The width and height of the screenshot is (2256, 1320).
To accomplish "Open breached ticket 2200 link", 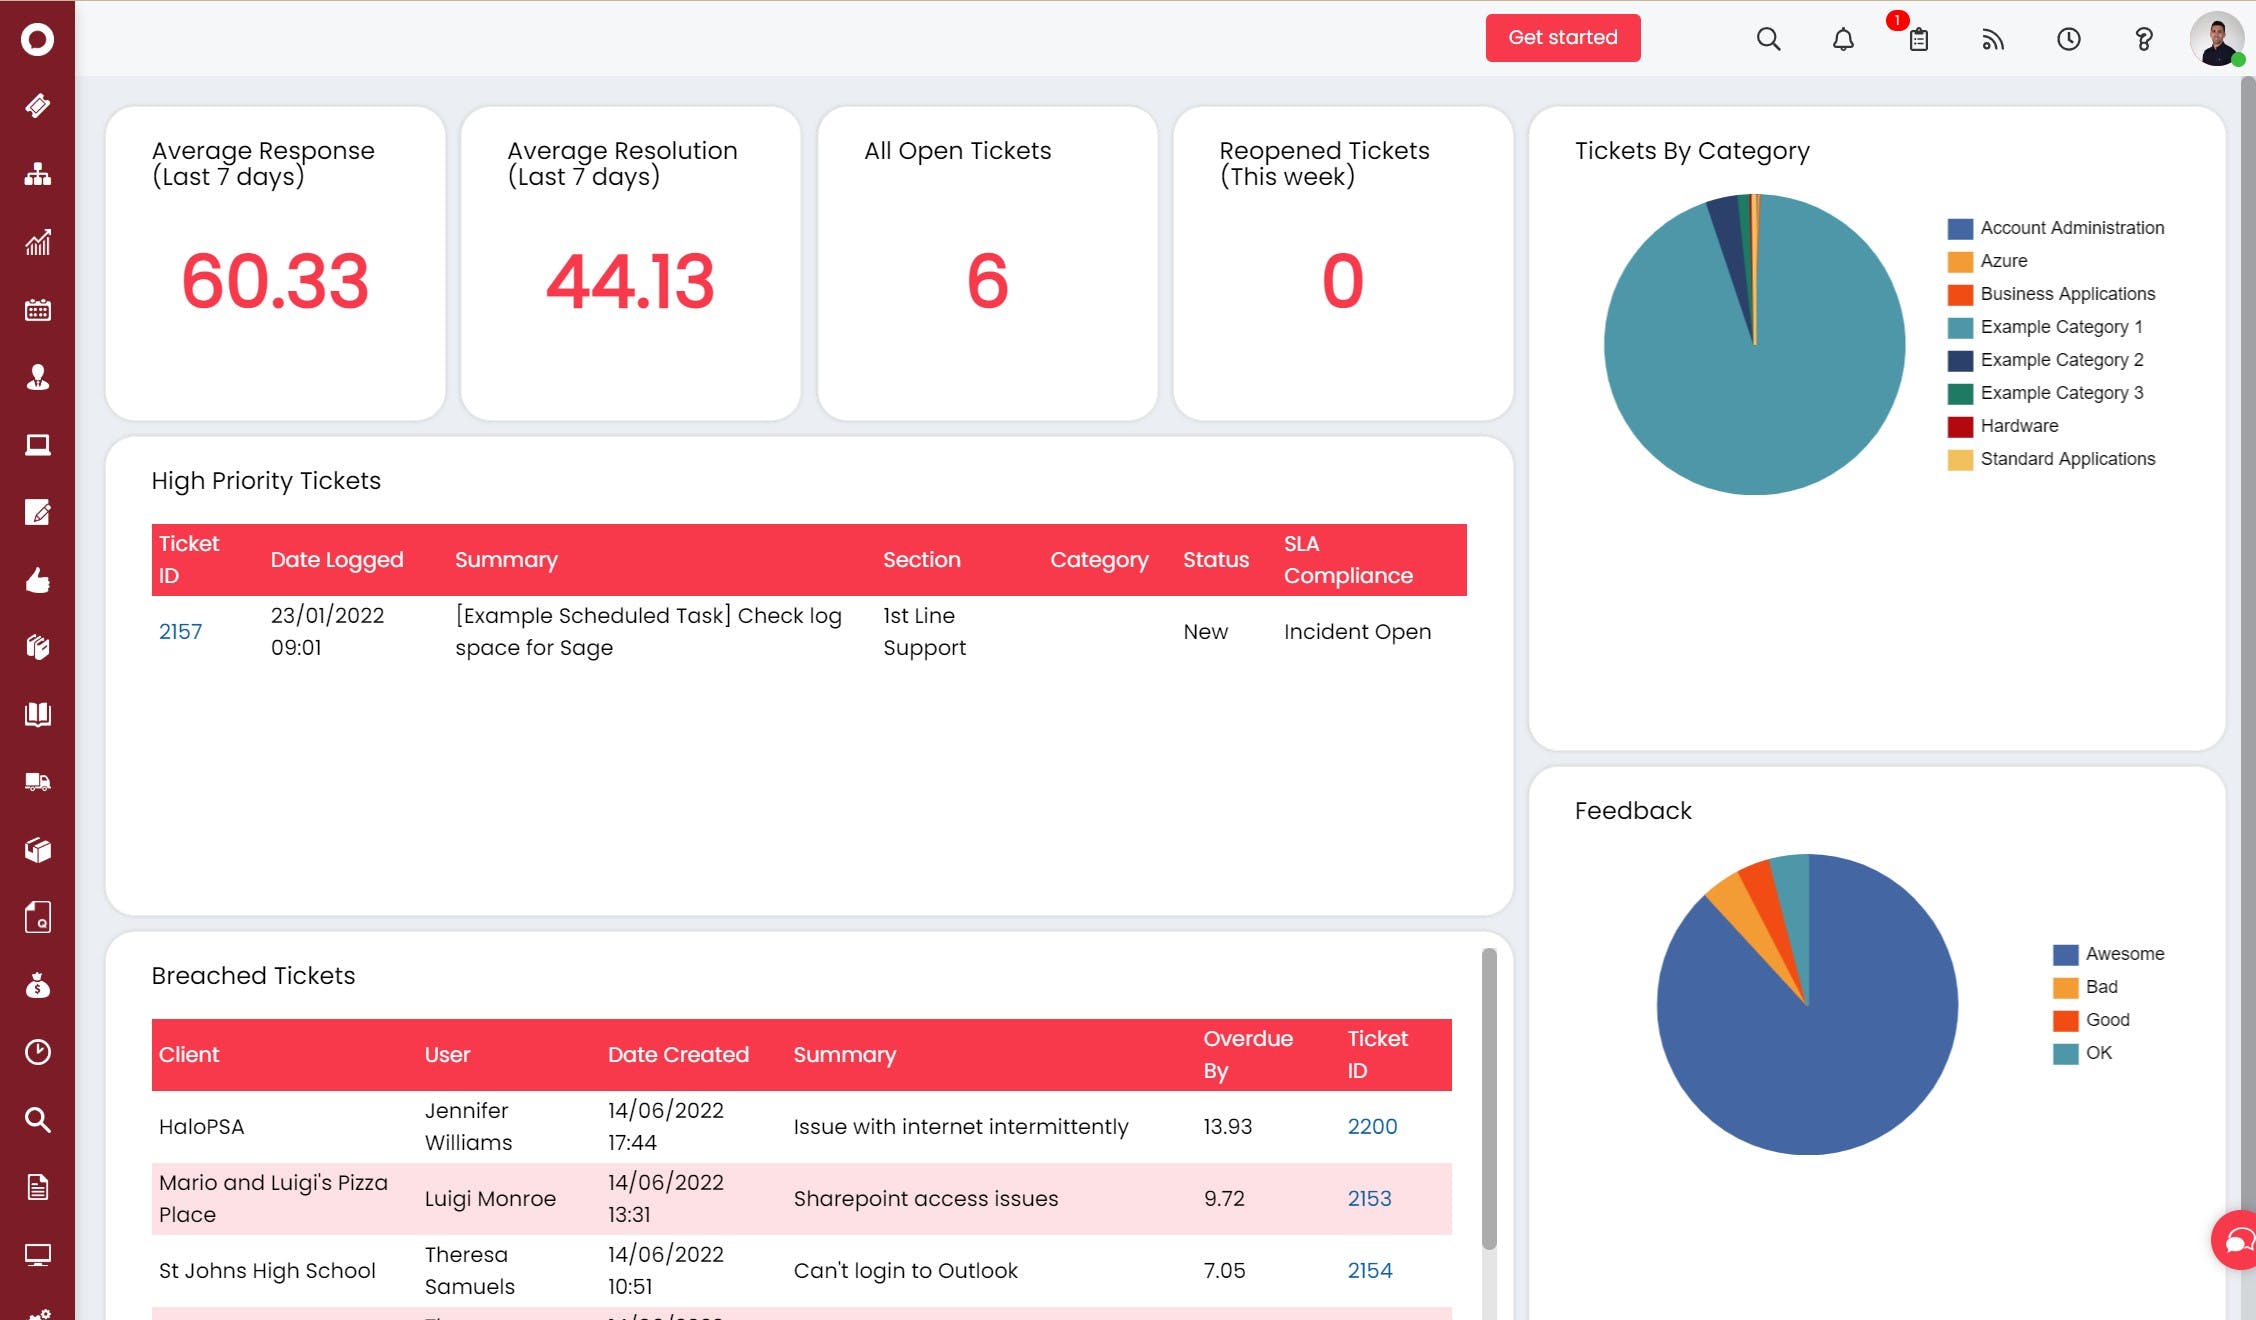I will [x=1372, y=1126].
